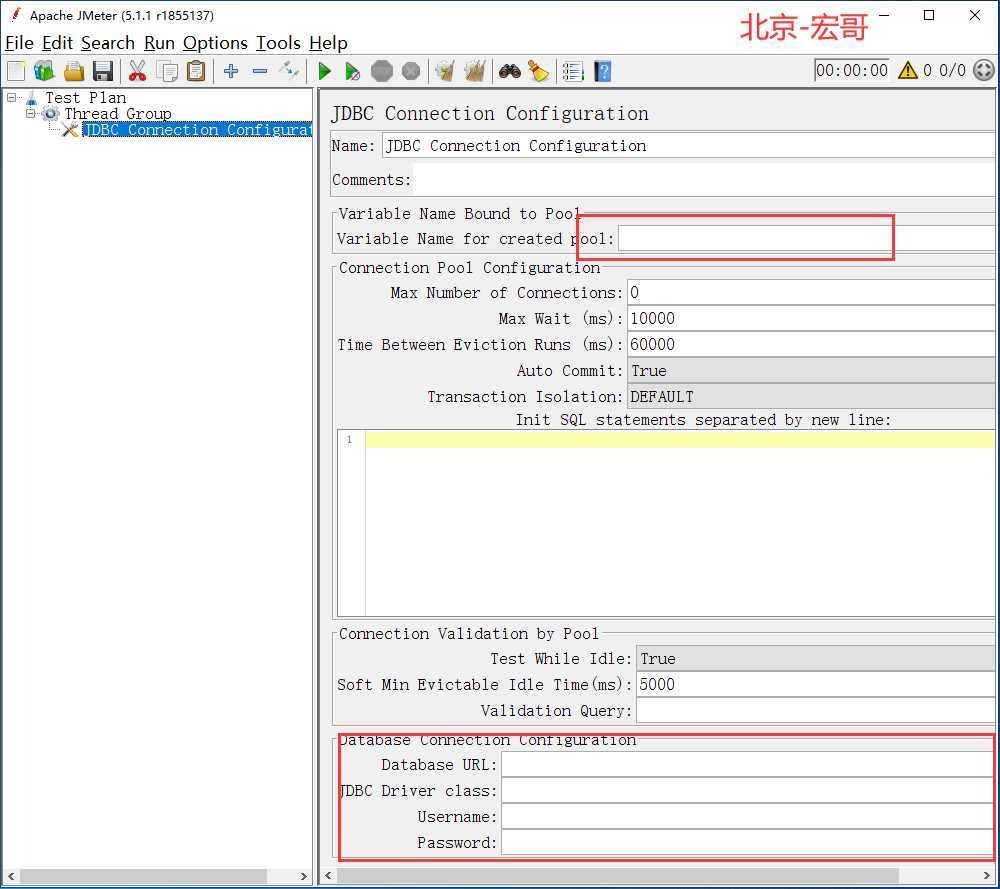Click the Variable Name for created pool field

click(806, 239)
